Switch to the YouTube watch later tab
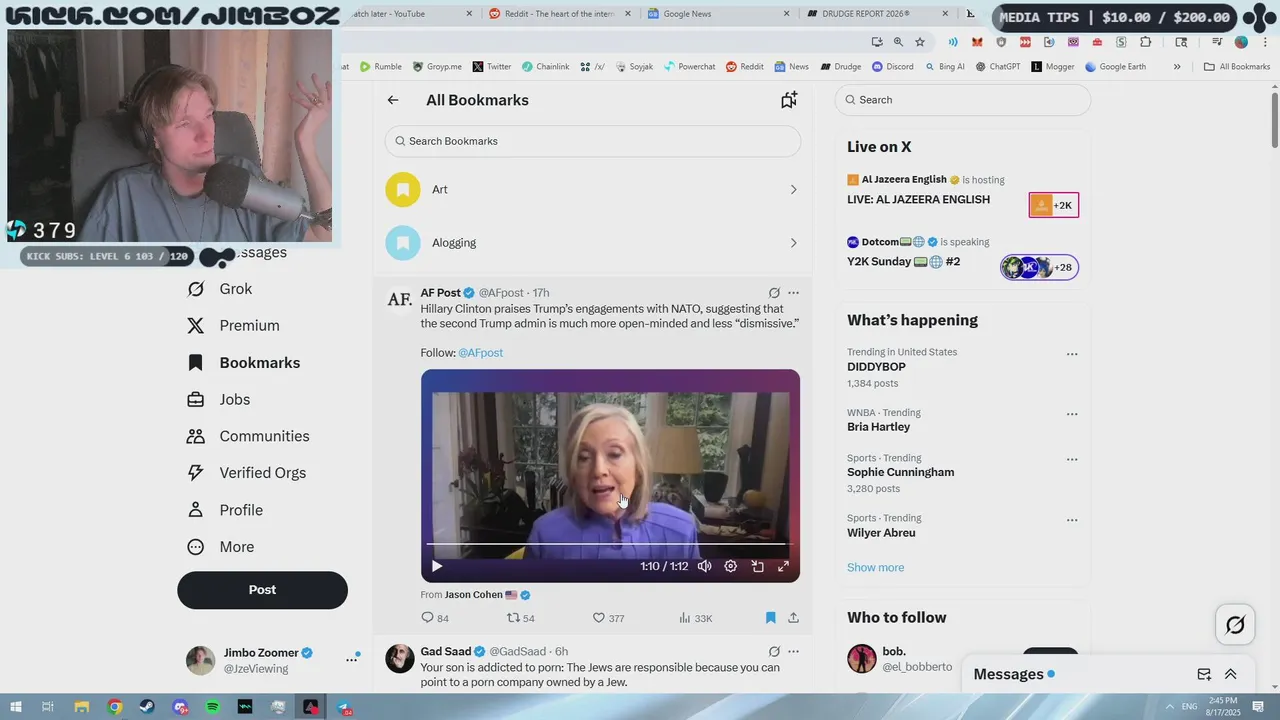The image size is (1280, 720). [405, 14]
